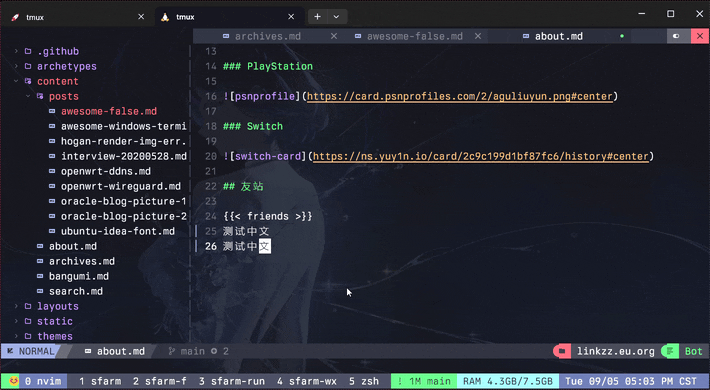Toggle the theme switch in bufferline
The height and width of the screenshot is (390, 710).
676,36
